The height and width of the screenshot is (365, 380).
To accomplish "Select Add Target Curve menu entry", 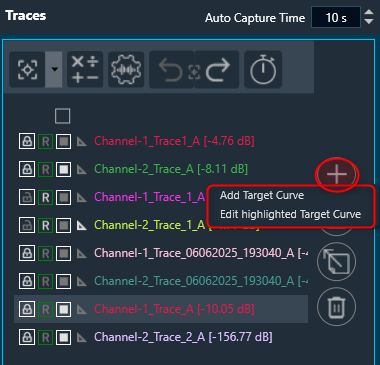I will point(262,195).
